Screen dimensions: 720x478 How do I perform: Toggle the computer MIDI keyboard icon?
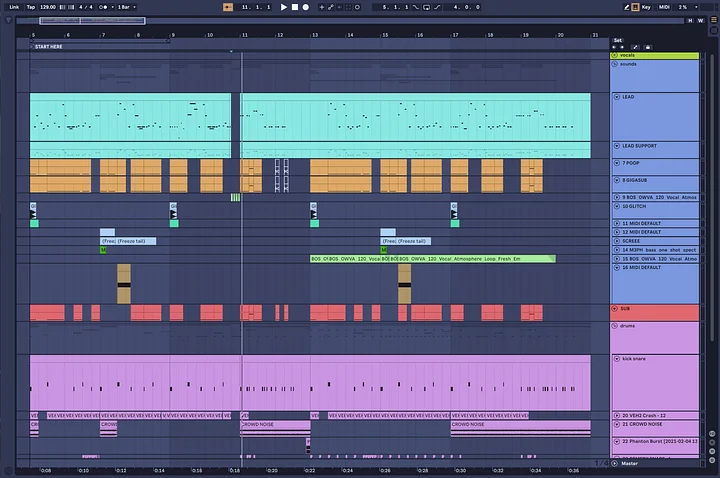(636, 7)
